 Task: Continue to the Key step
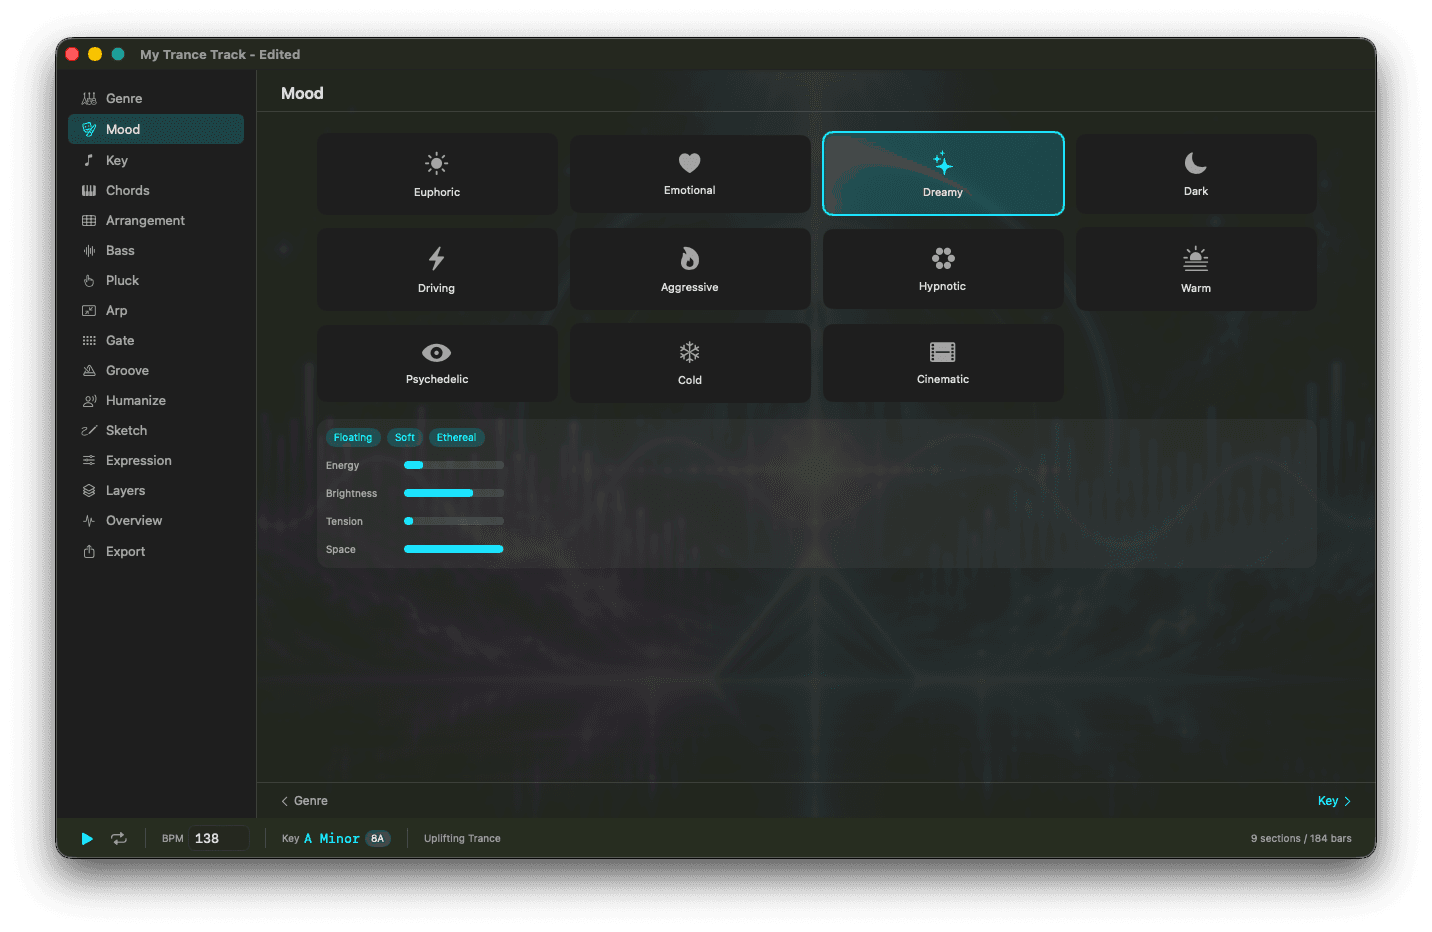click(x=1334, y=801)
